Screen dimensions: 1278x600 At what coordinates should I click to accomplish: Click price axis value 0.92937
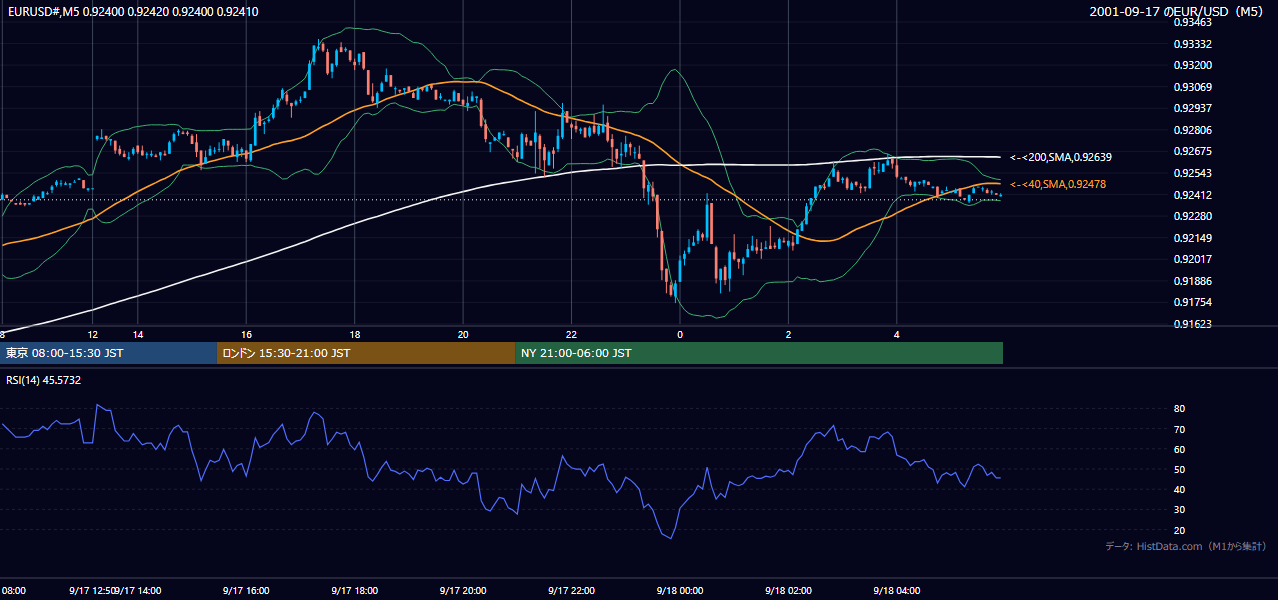click(x=1192, y=108)
